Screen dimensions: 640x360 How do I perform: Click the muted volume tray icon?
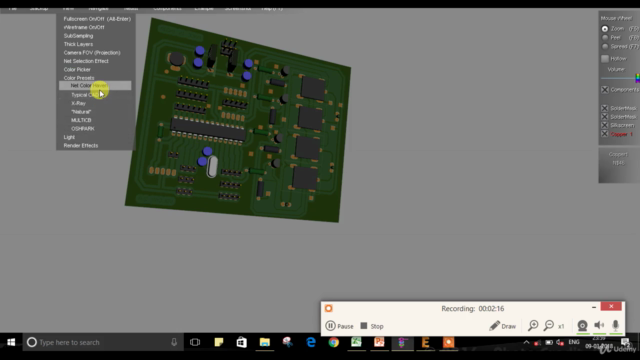click(560, 342)
